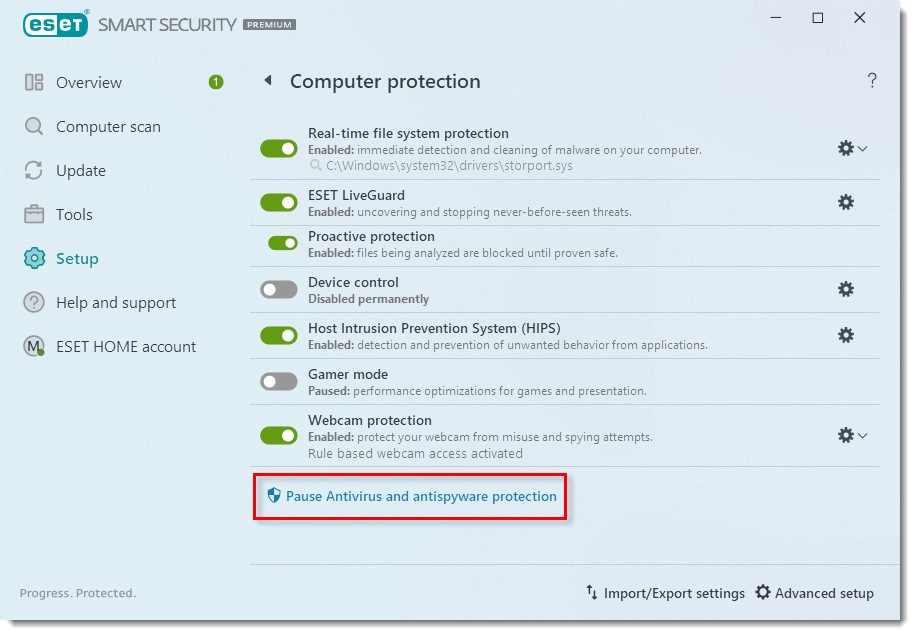This screenshot has width=915, height=635.
Task: Click the back arrow beside Computer protection
Action: point(267,81)
